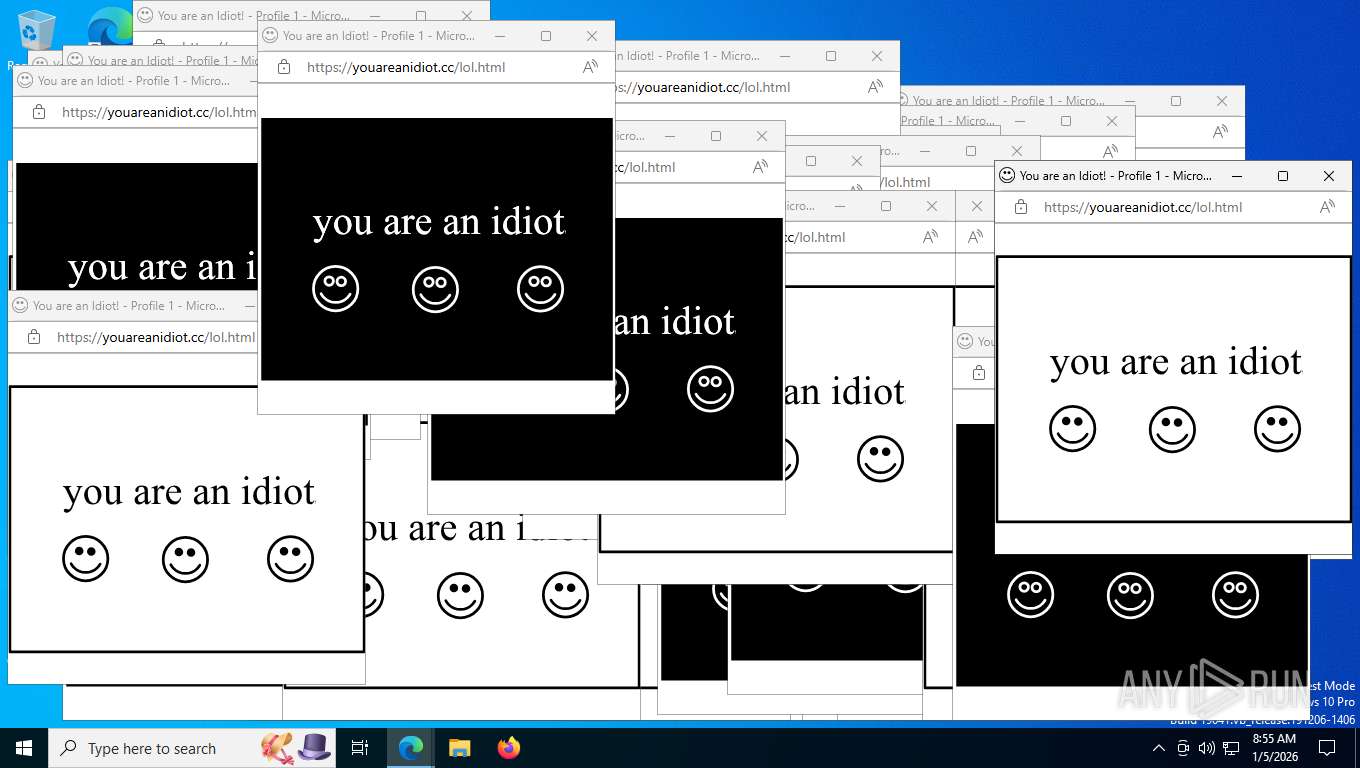The image size is (1360, 768).
Task: Click the left smiley in lower-left white-page window
Action: (86, 558)
